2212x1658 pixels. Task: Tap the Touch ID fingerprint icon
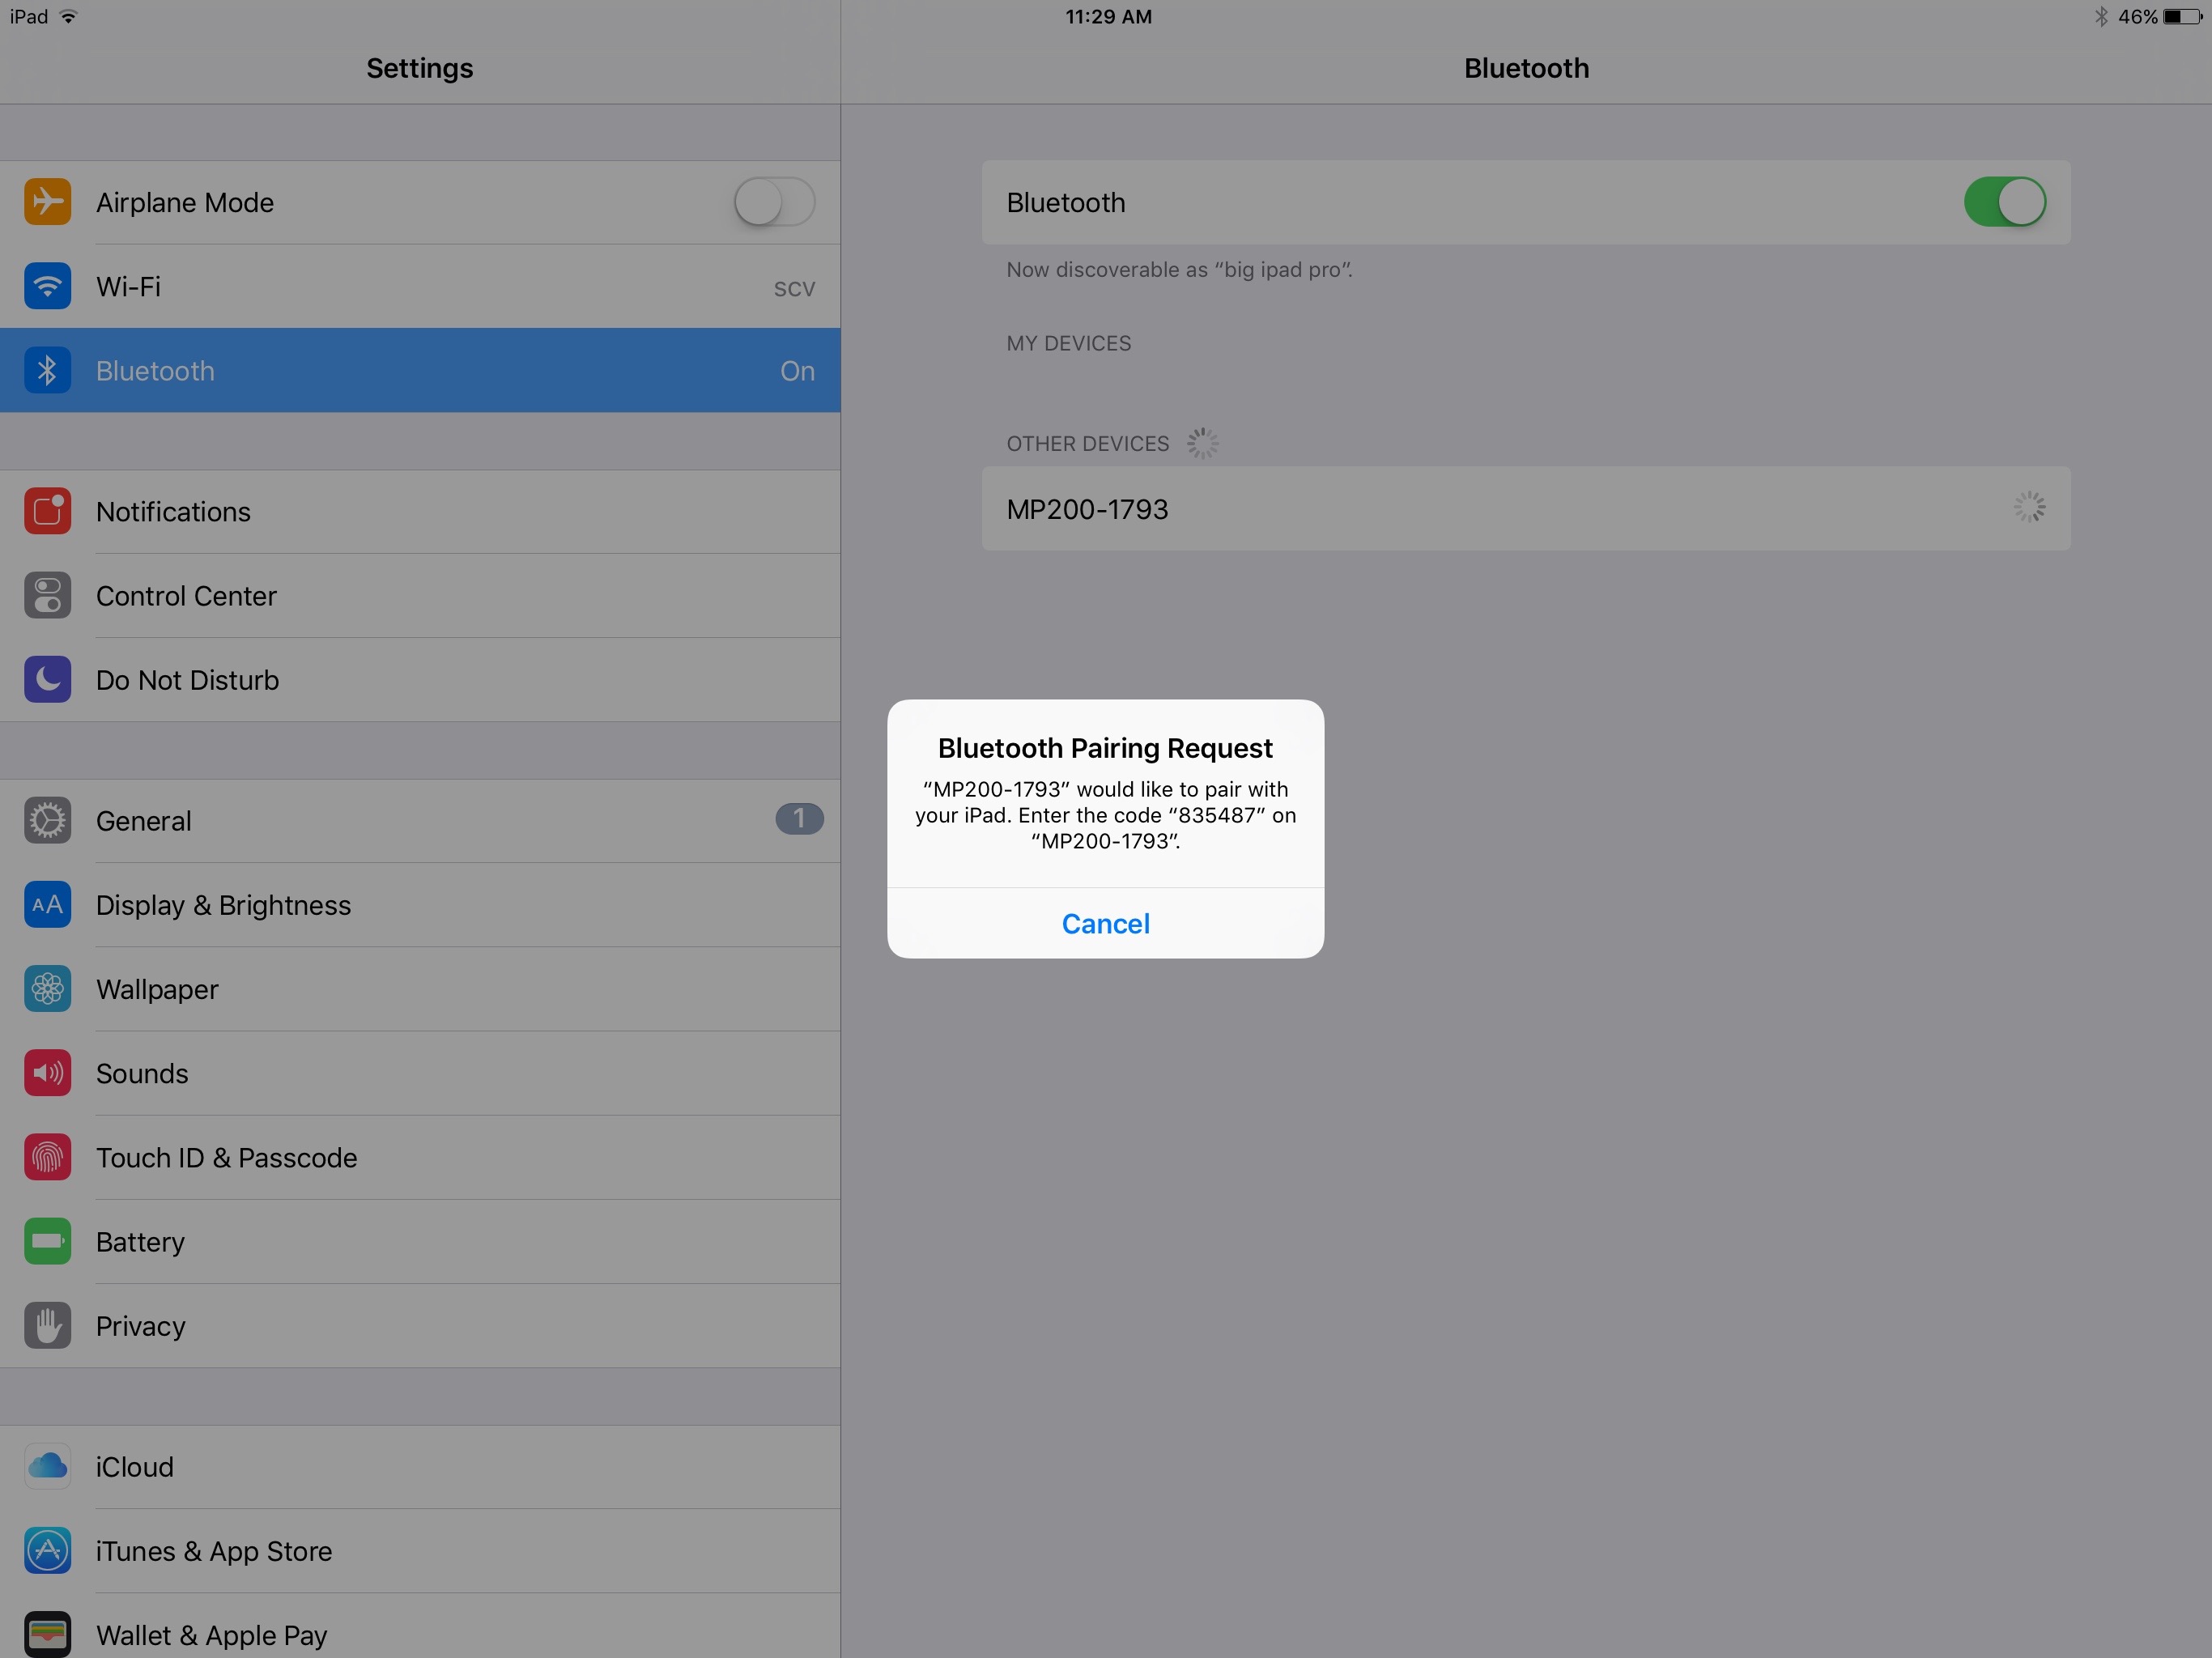47,1157
